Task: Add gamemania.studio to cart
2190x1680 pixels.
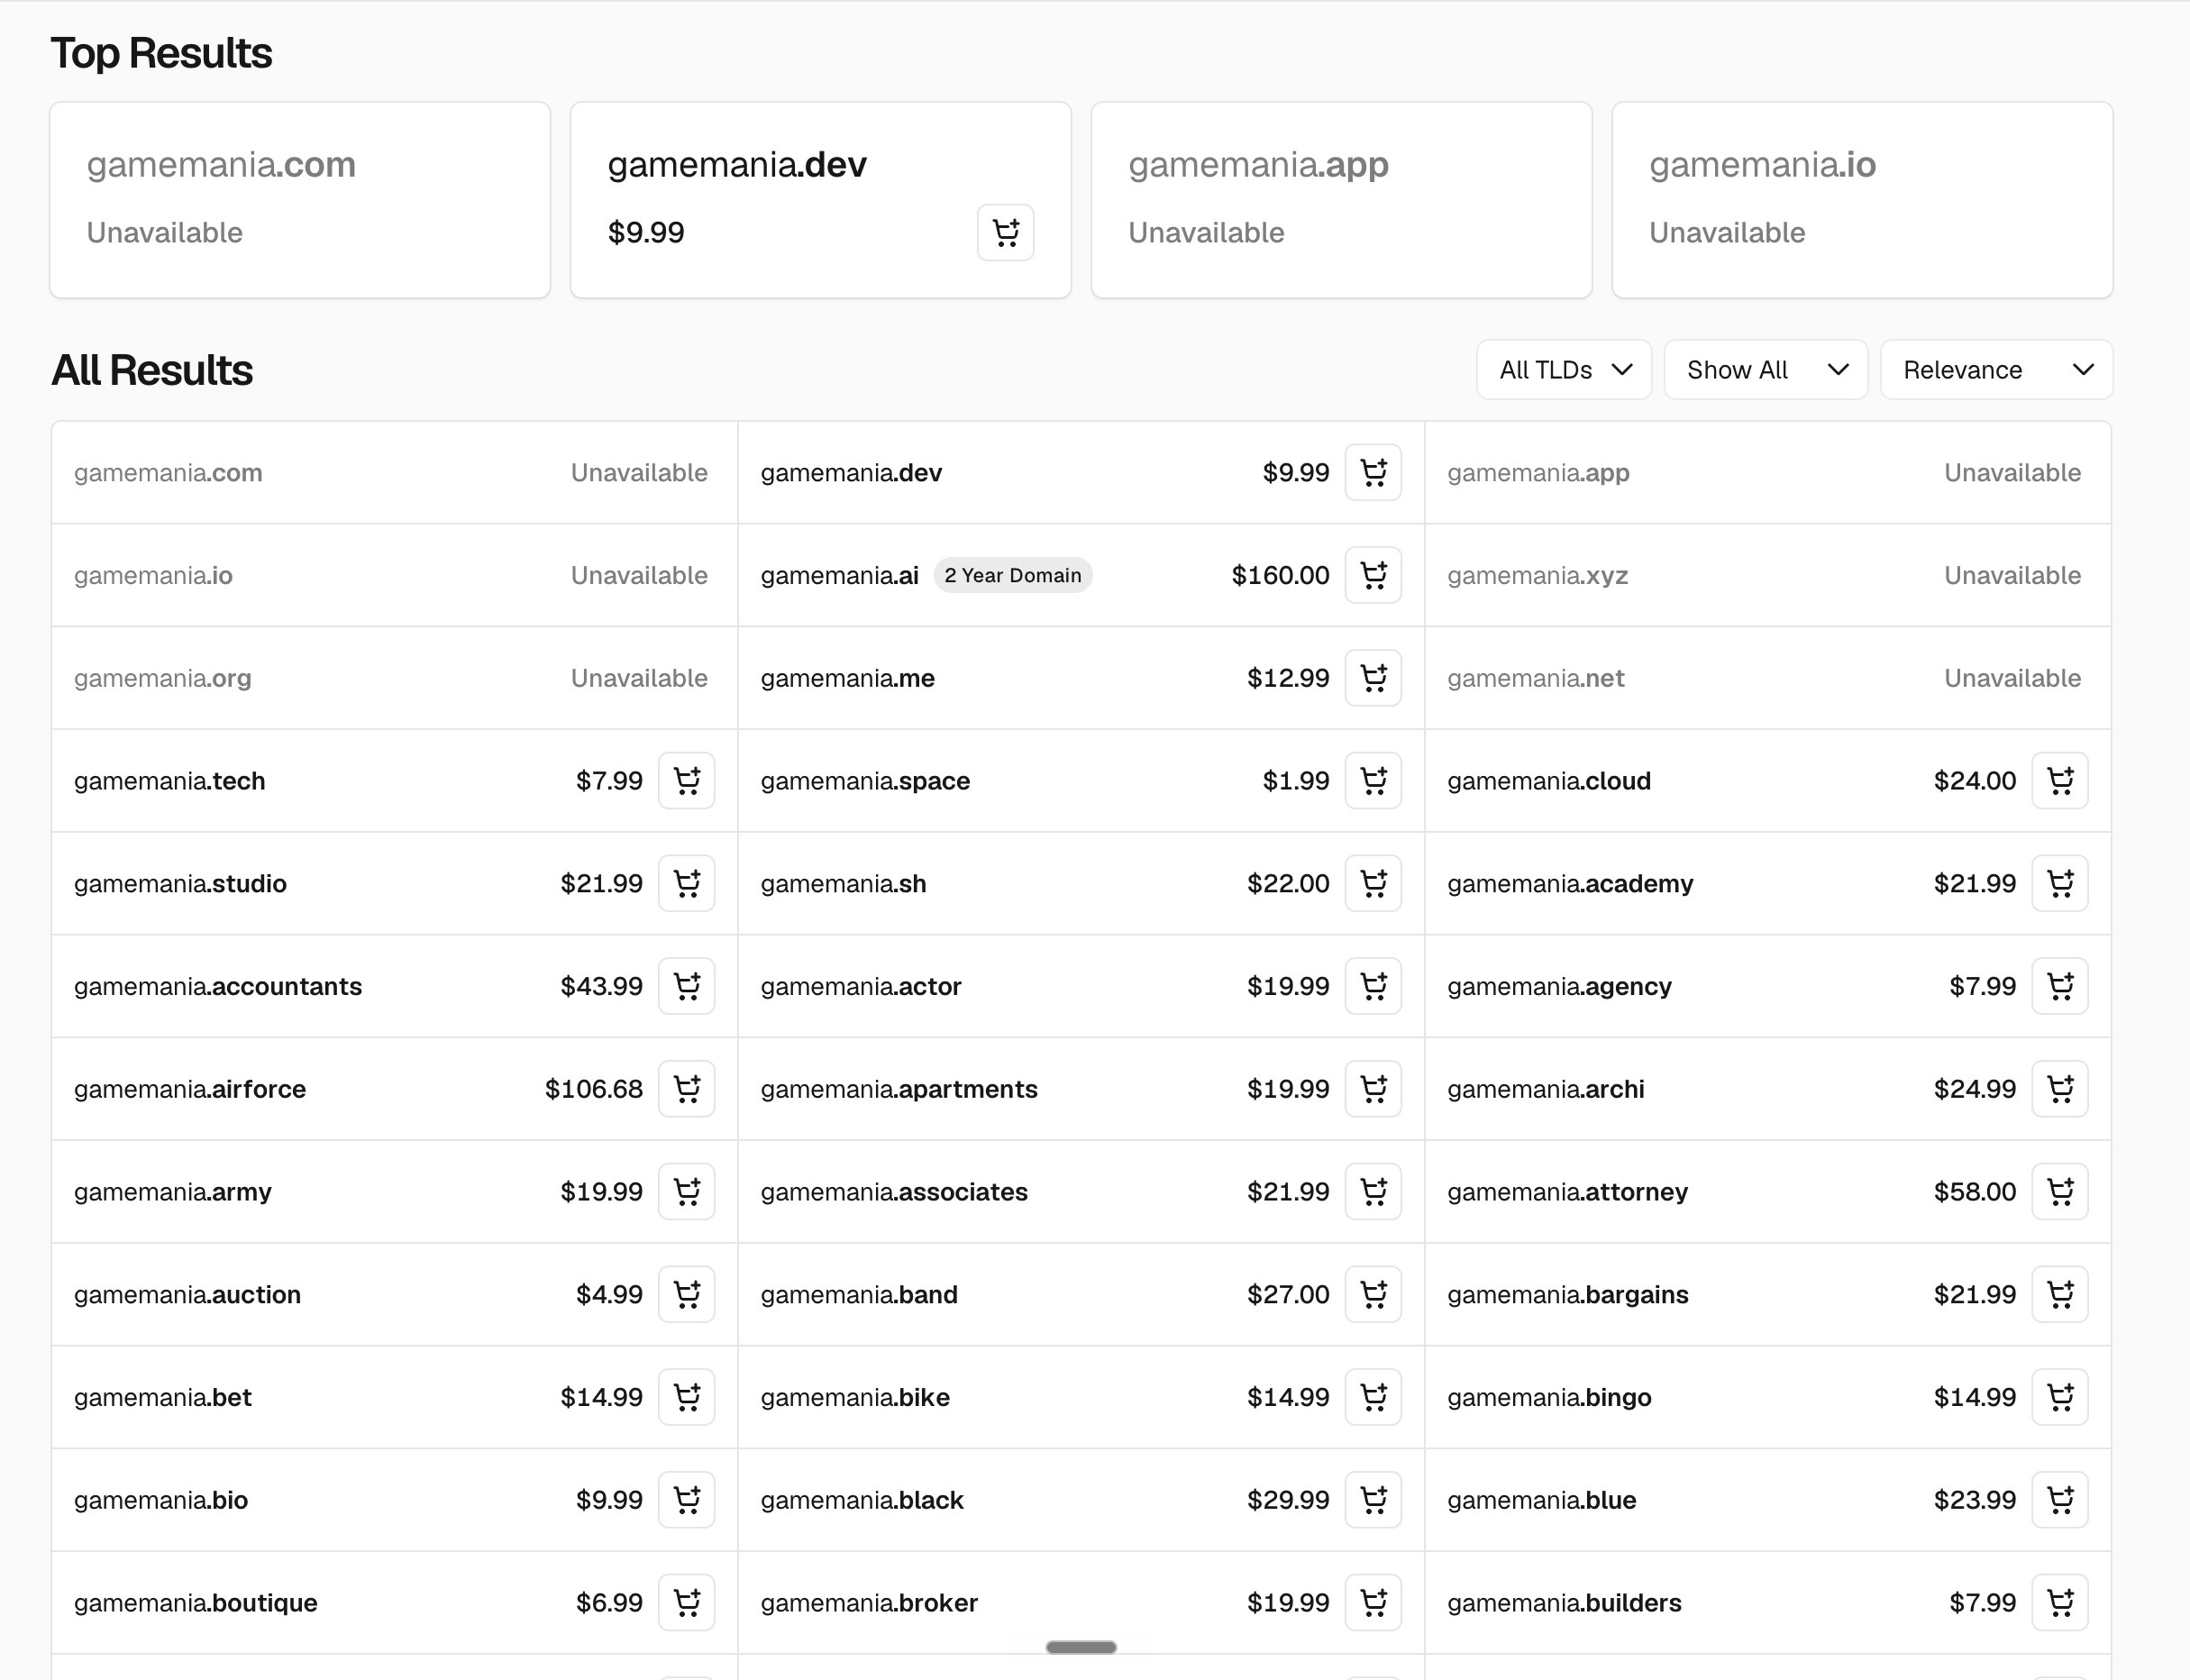Action: (687, 883)
